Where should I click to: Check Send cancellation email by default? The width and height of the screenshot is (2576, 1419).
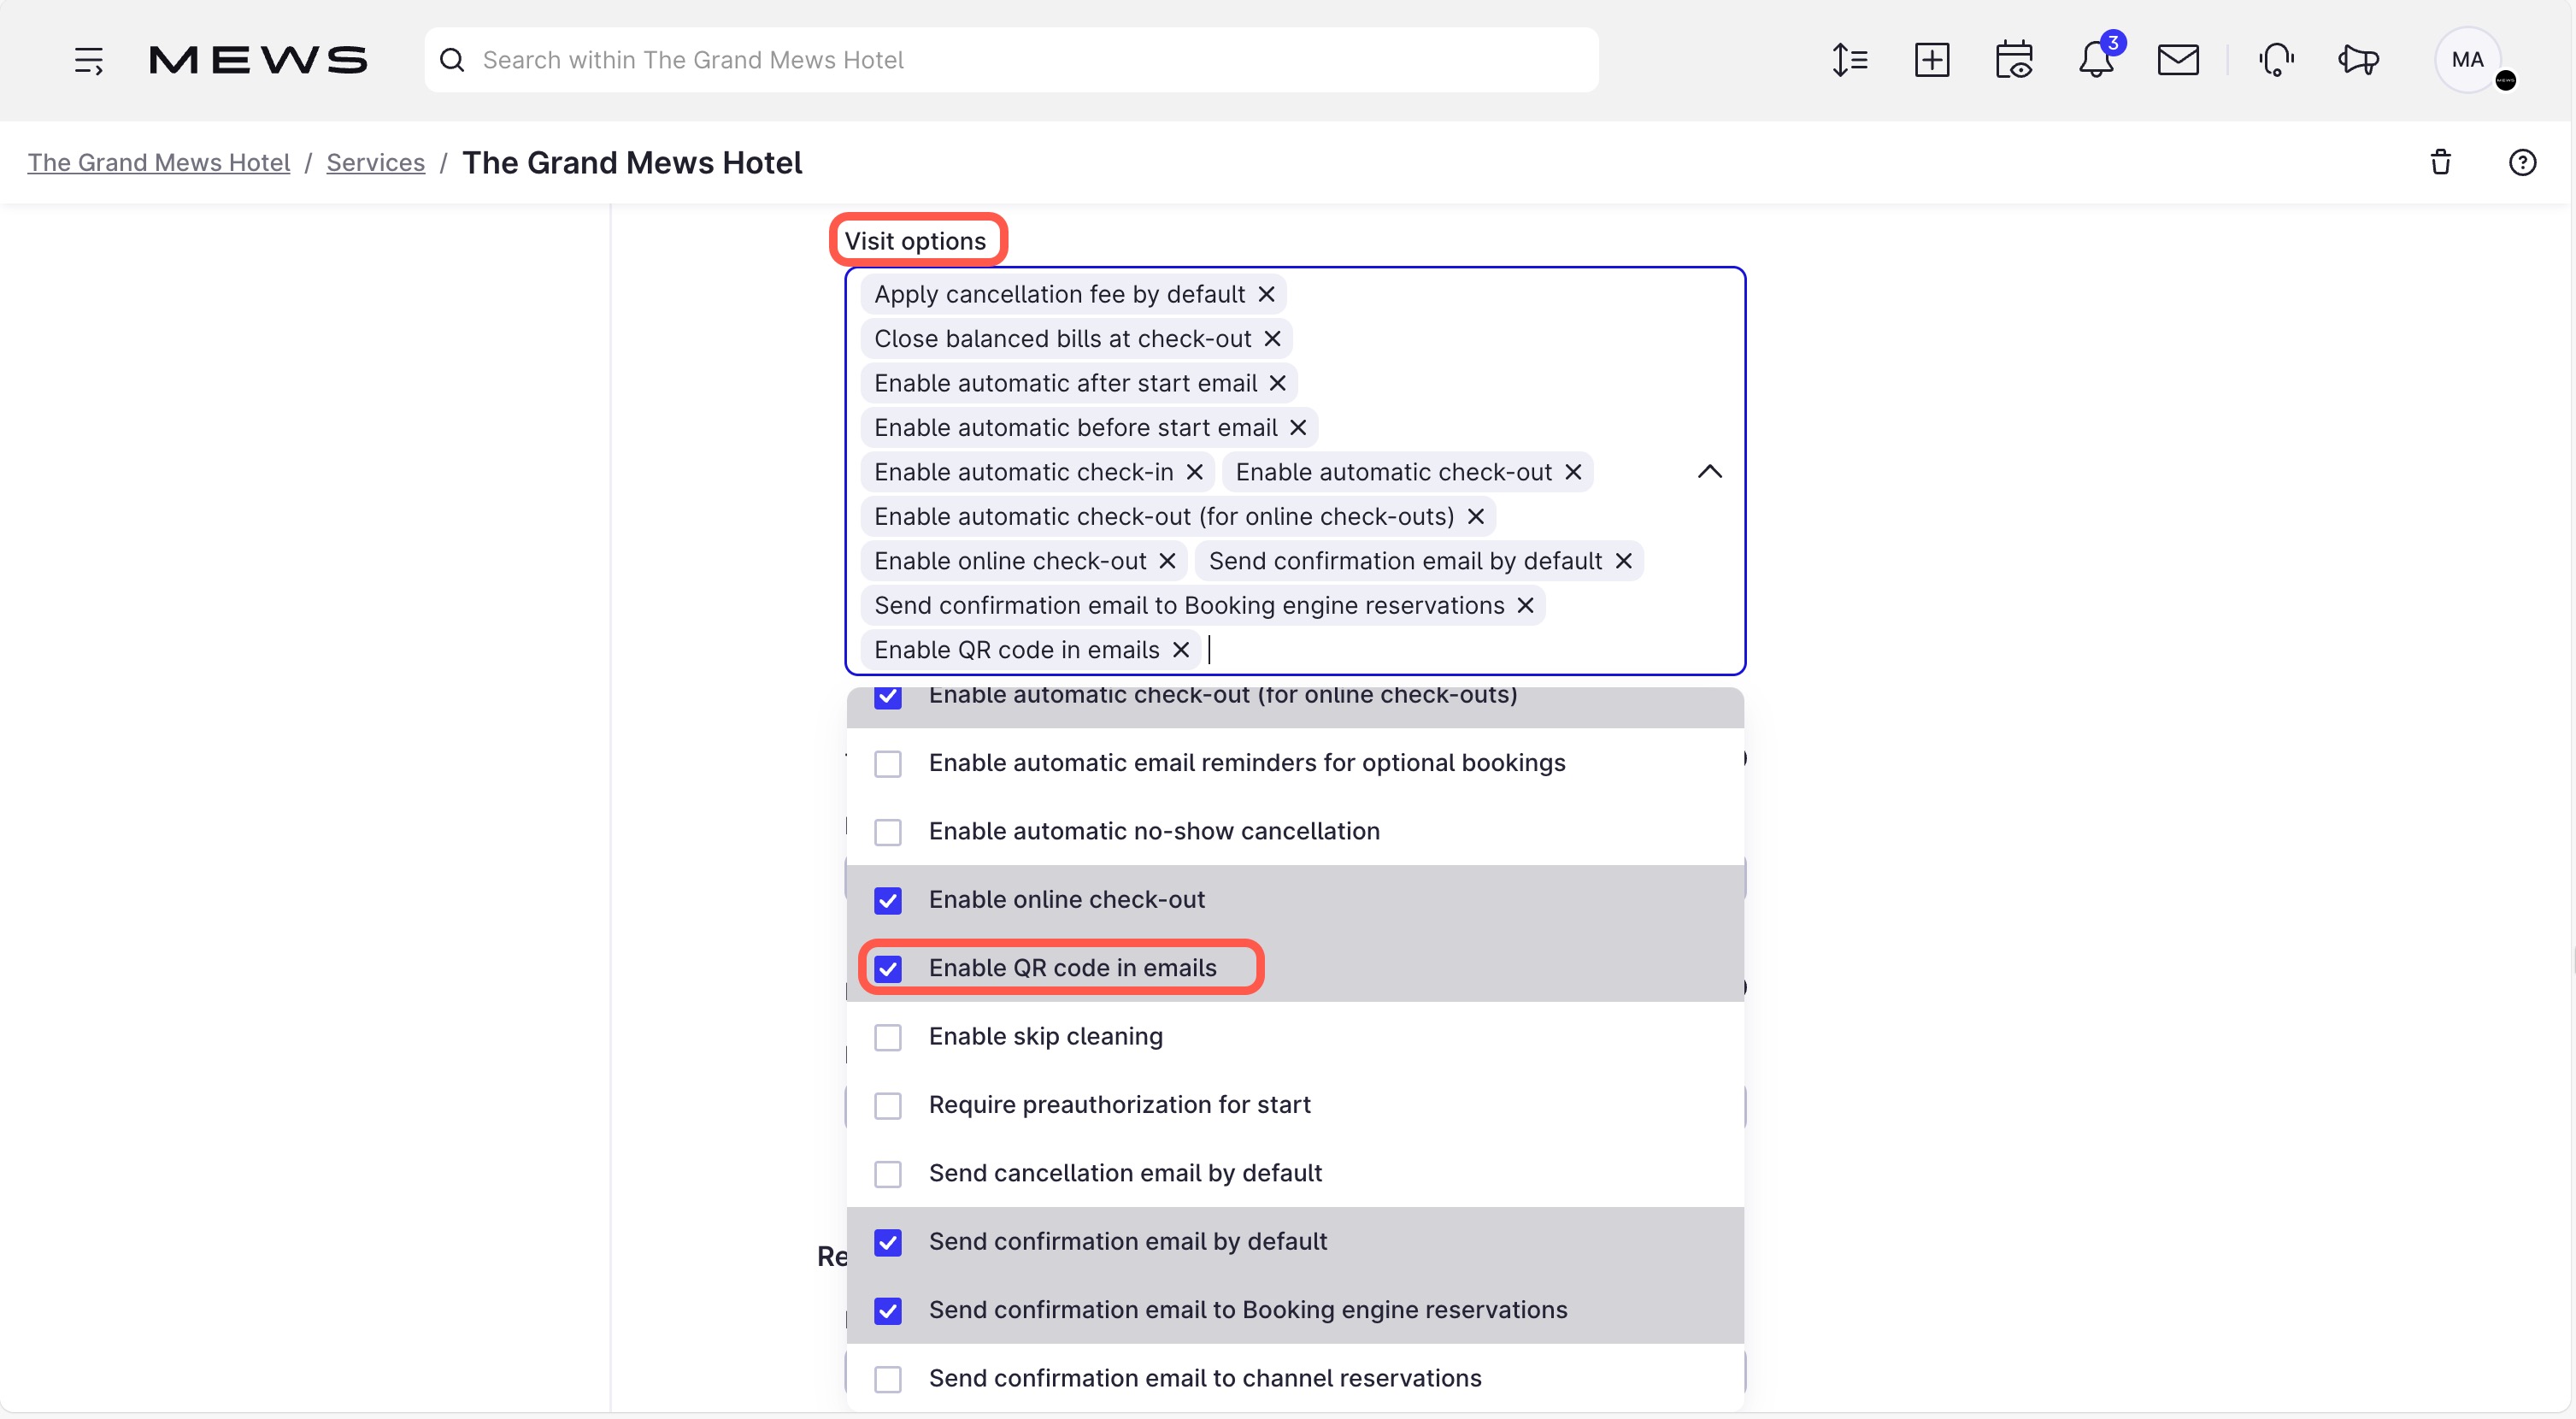coord(887,1173)
